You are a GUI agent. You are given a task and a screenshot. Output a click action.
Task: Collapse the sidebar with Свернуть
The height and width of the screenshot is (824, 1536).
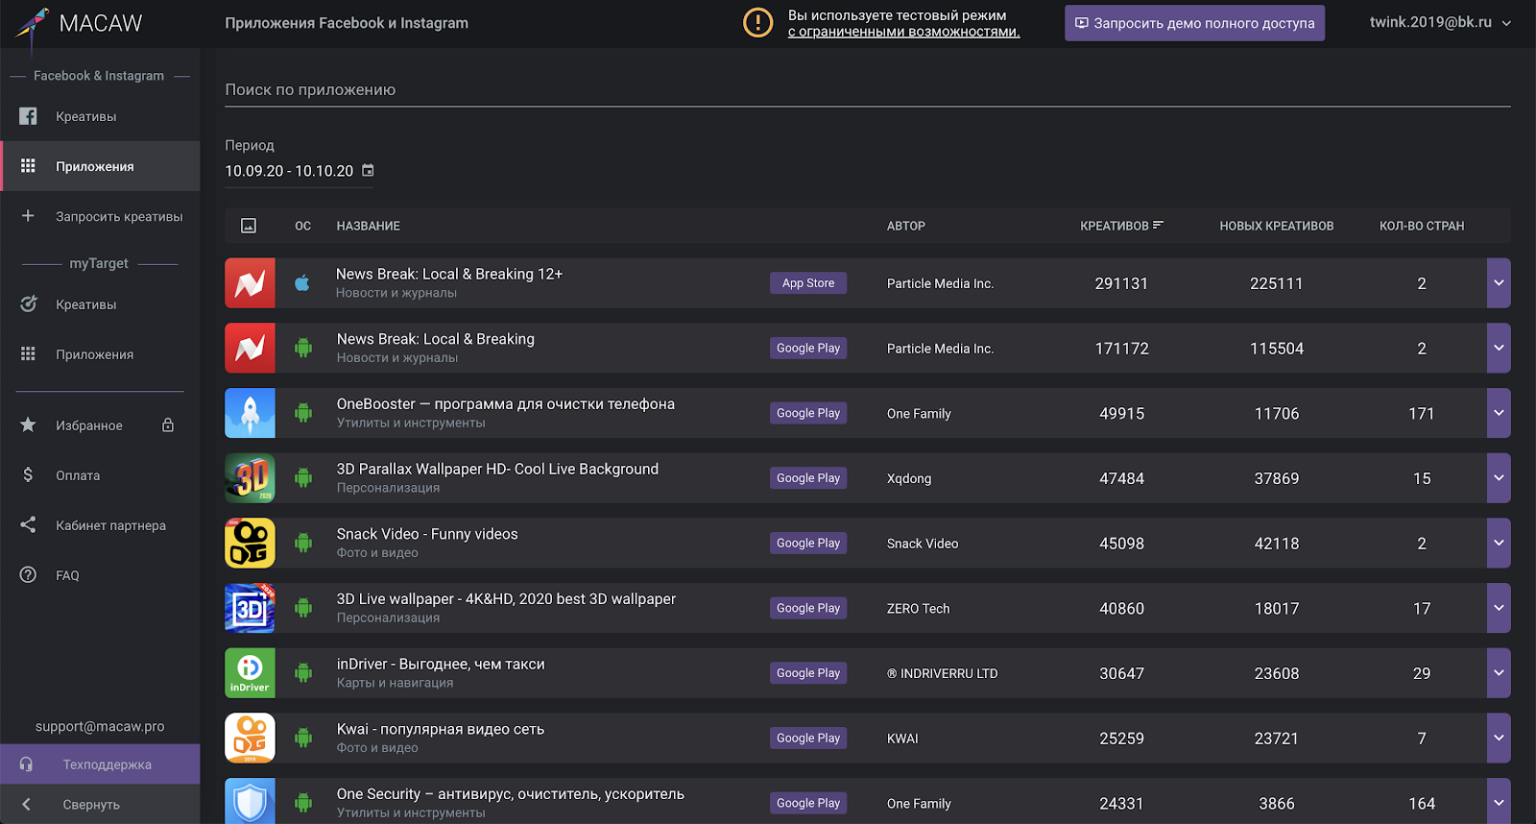[x=100, y=804]
